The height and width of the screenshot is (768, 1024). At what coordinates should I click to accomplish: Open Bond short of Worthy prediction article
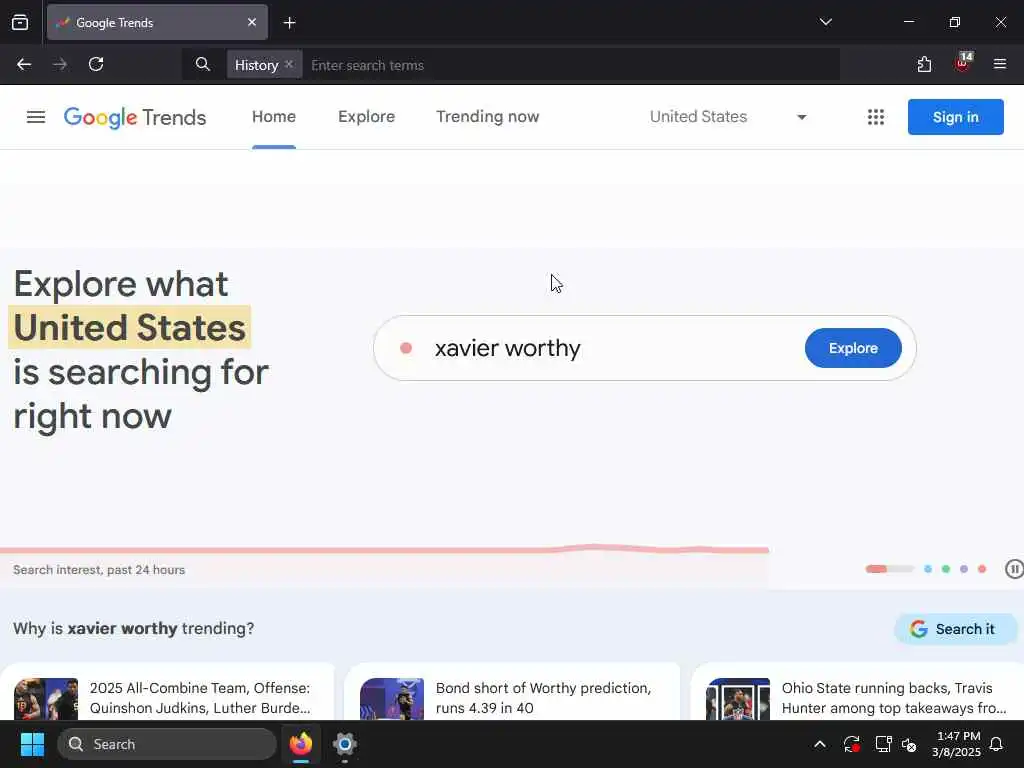tap(543, 697)
